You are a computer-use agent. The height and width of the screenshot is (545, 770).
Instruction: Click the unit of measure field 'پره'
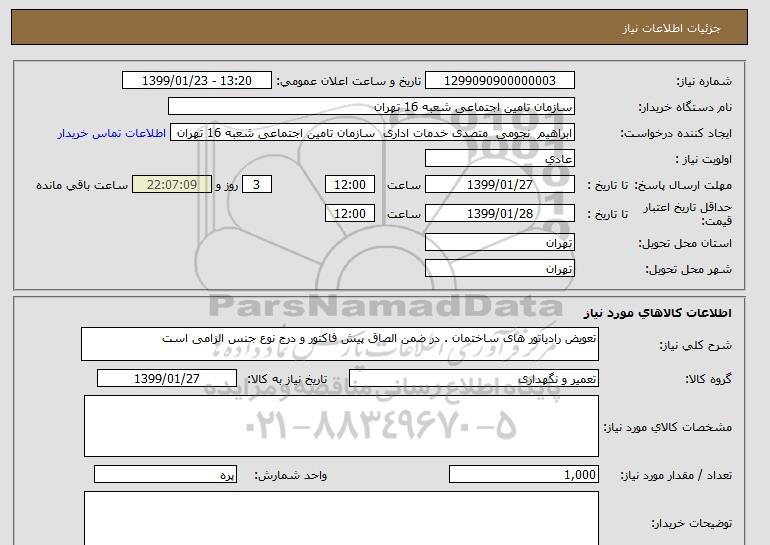click(165, 475)
